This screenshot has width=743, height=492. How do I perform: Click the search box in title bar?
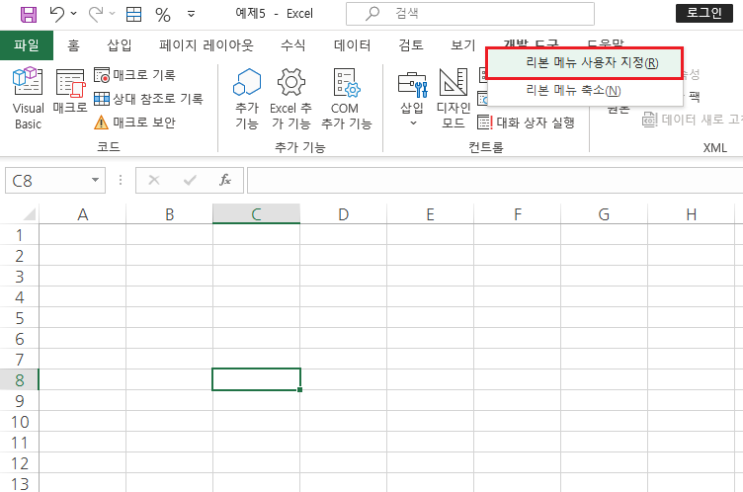(470, 14)
